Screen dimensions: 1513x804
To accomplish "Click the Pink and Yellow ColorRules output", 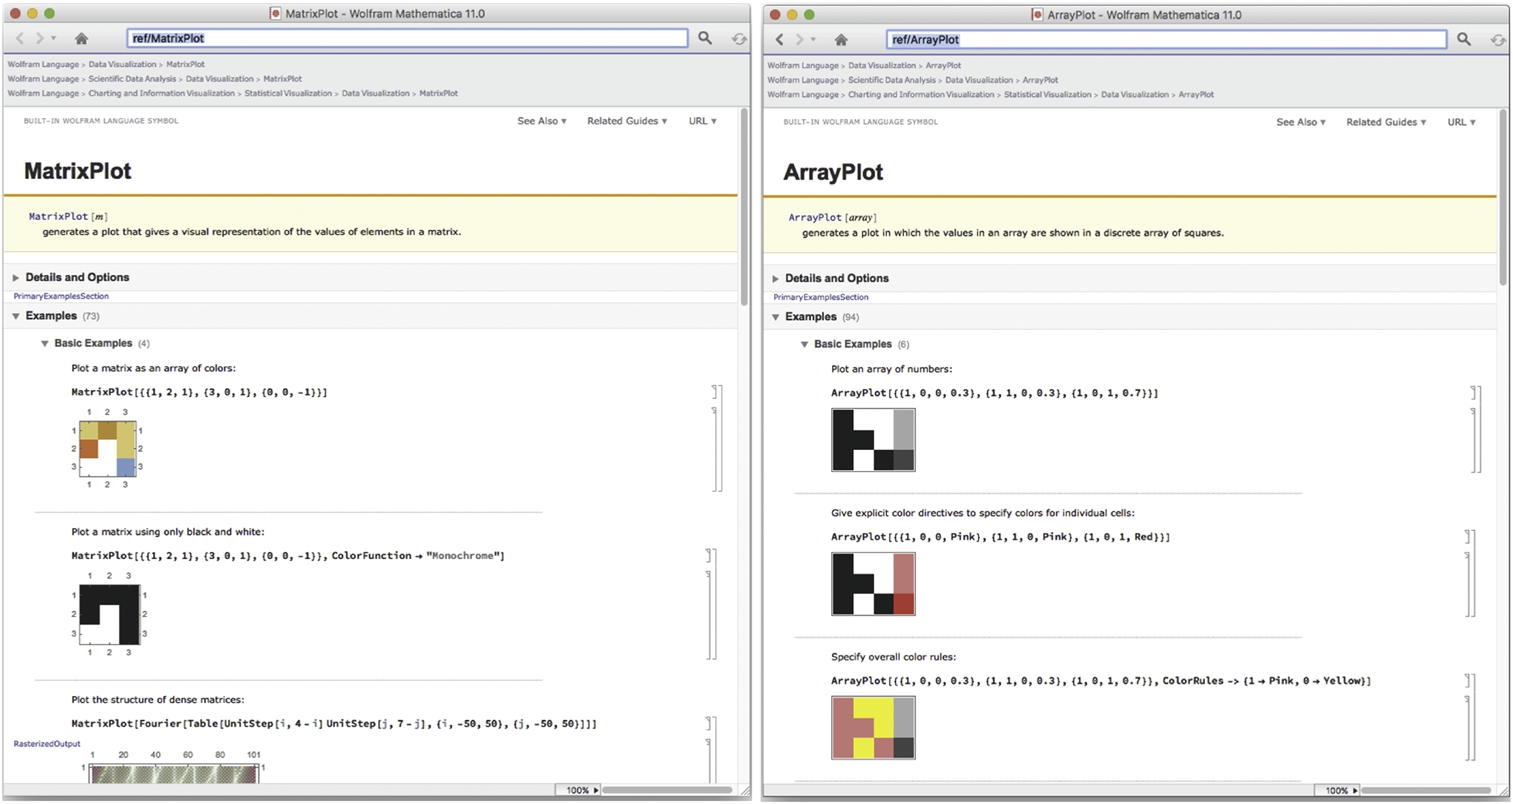I will pos(873,728).
